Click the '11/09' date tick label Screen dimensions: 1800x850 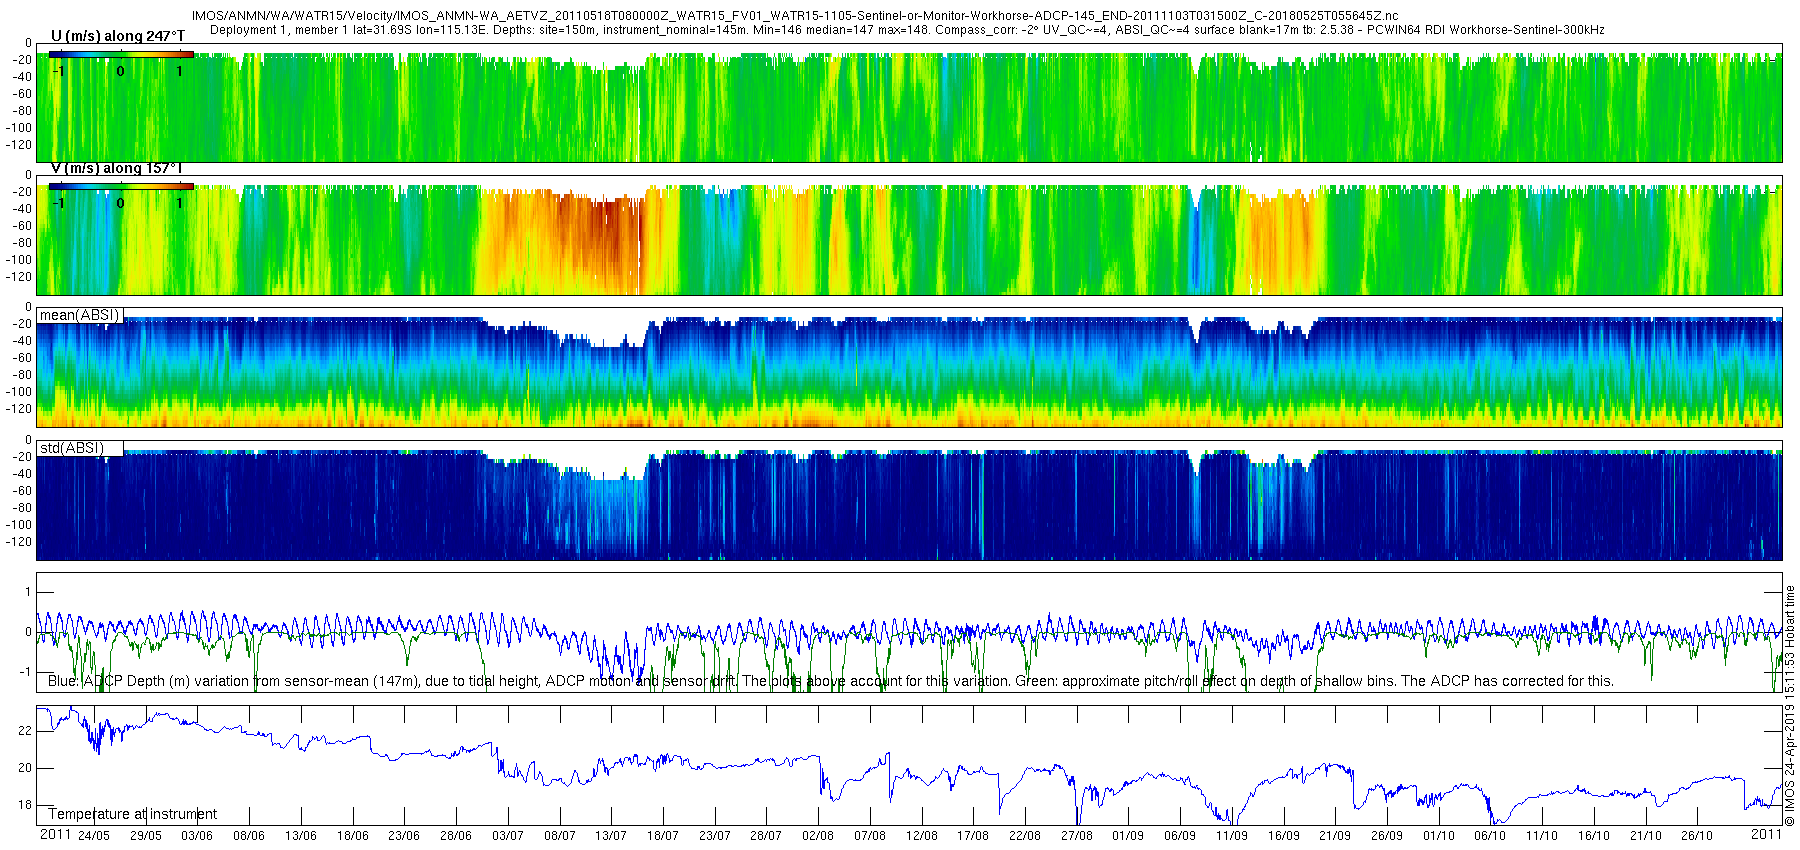(x=1232, y=836)
